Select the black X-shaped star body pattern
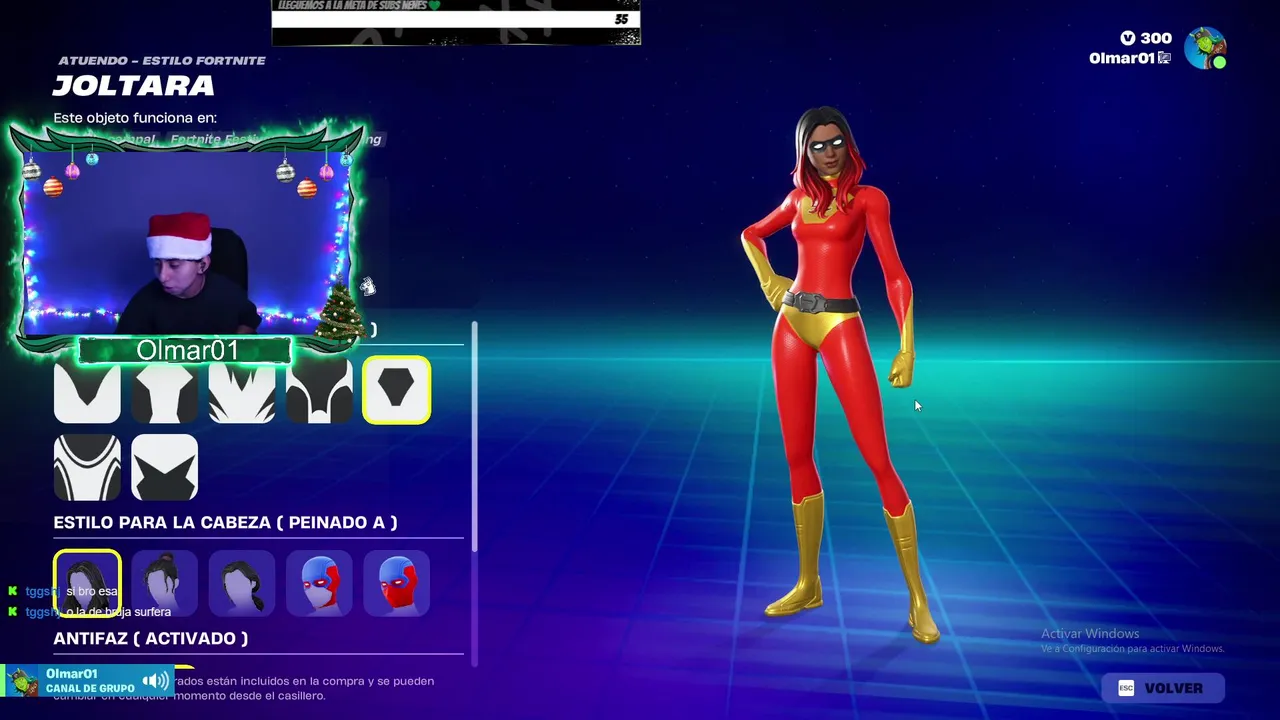1280x720 pixels. pos(165,467)
